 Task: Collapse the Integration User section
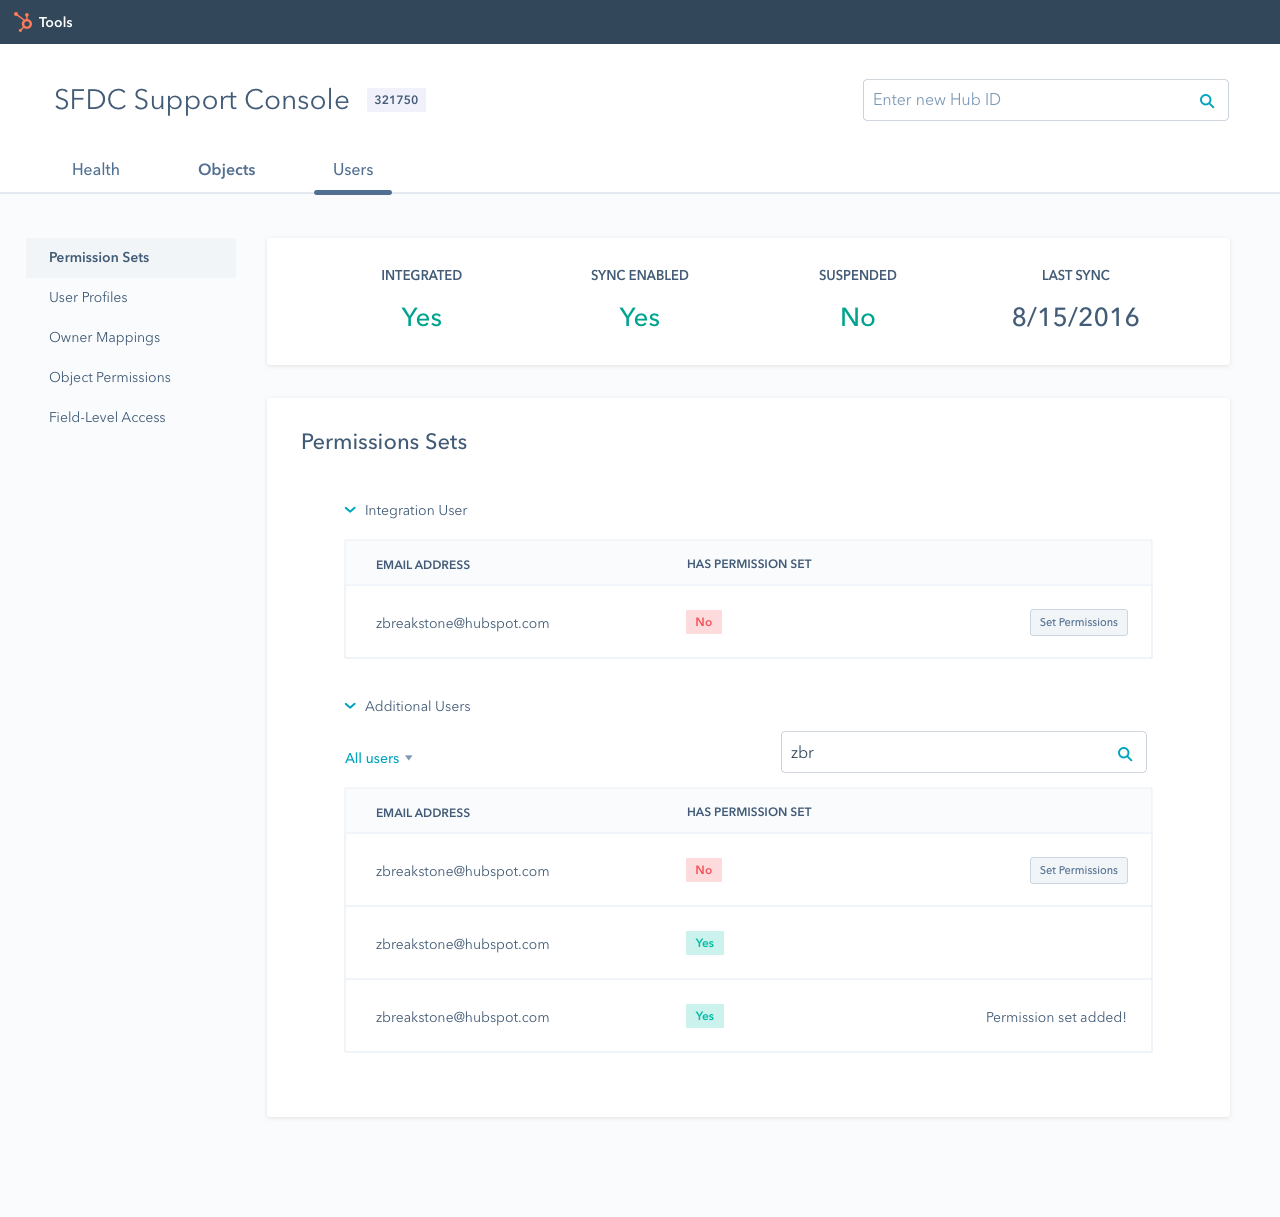[x=350, y=510]
